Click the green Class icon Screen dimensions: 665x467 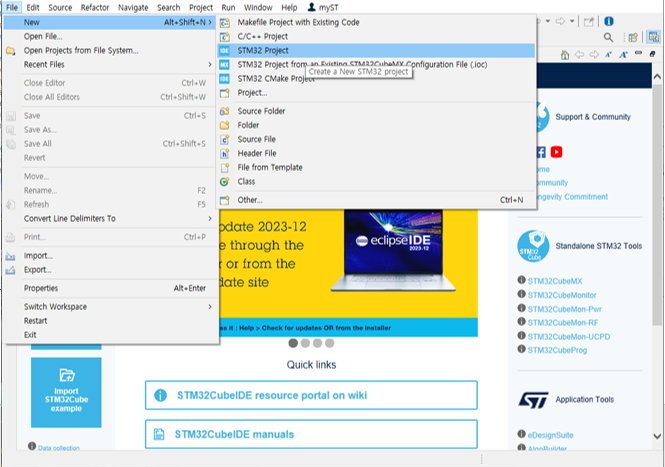(224, 182)
